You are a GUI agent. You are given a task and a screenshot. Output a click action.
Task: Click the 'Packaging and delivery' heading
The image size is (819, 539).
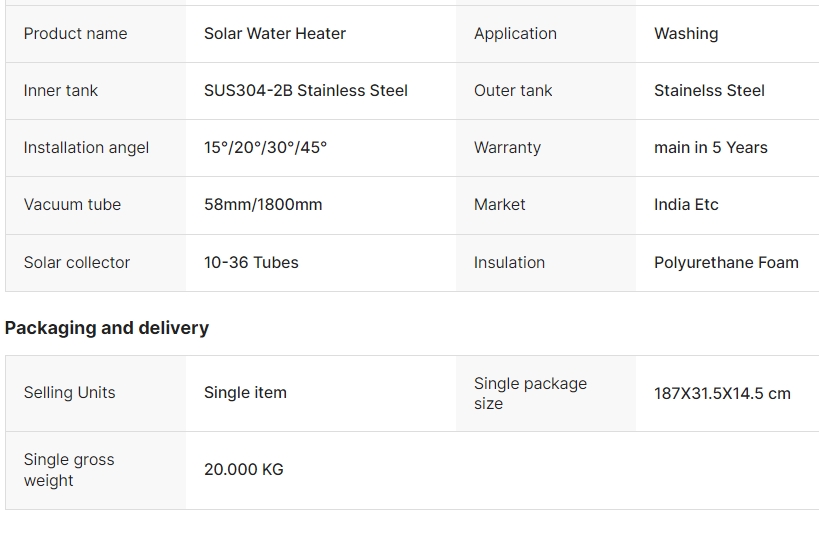coord(107,328)
